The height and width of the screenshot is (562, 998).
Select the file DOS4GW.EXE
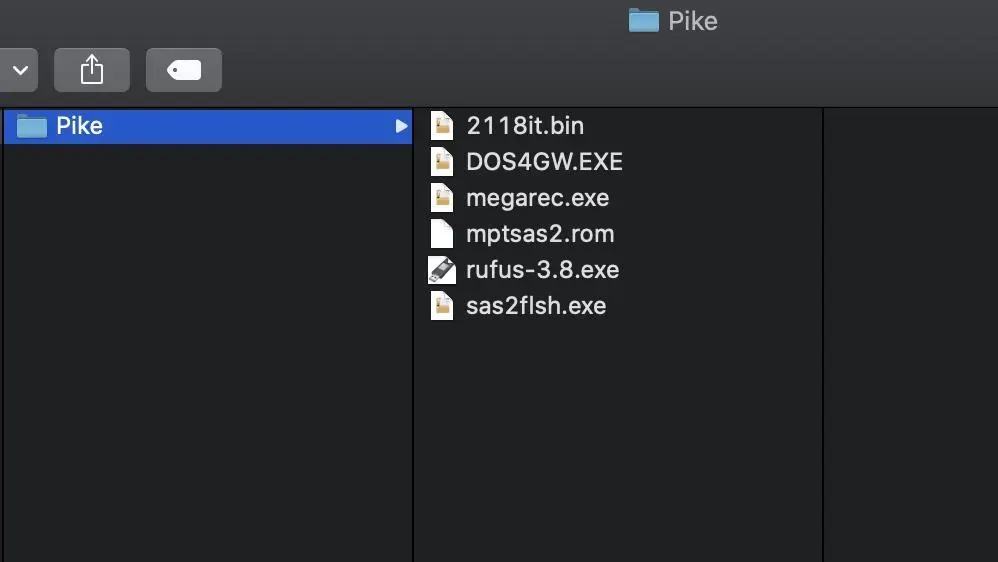[x=544, y=162]
